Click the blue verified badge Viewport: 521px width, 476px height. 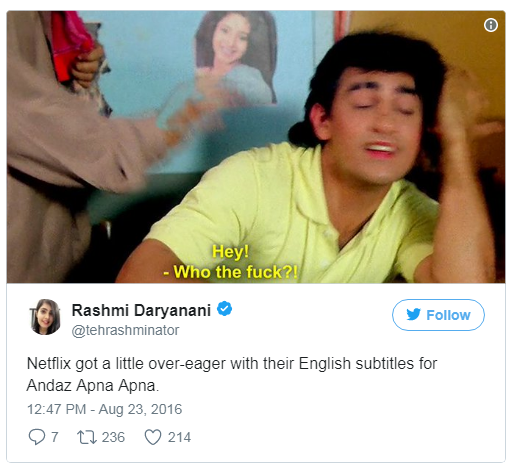(x=224, y=309)
